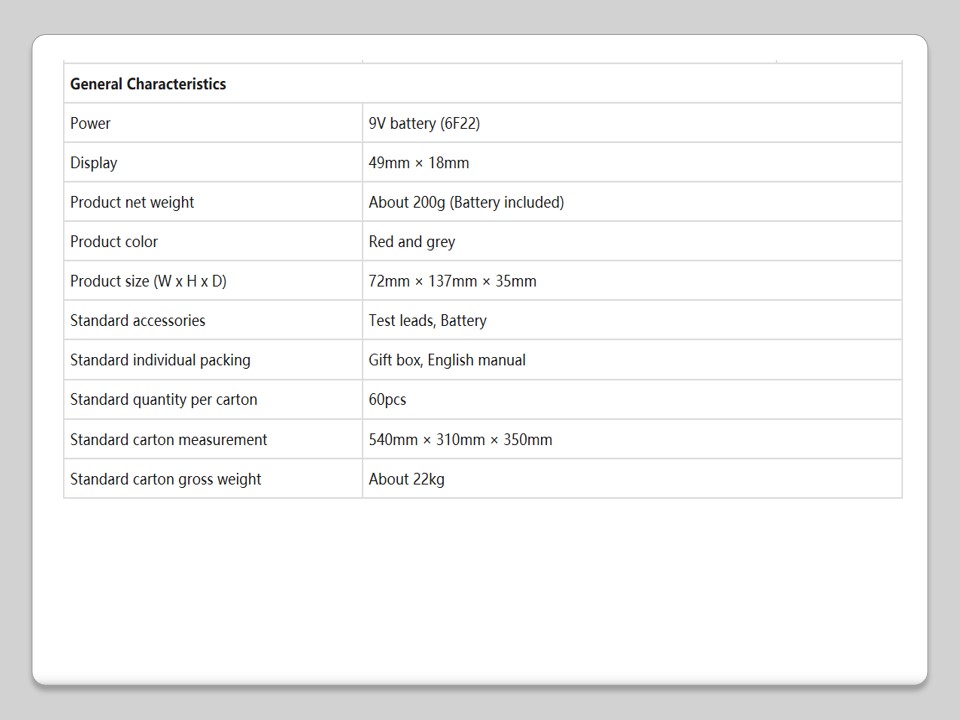Screen dimensions: 960x720
Task: Click the 540mm × 310mm × 350mm value
Action: (460, 440)
